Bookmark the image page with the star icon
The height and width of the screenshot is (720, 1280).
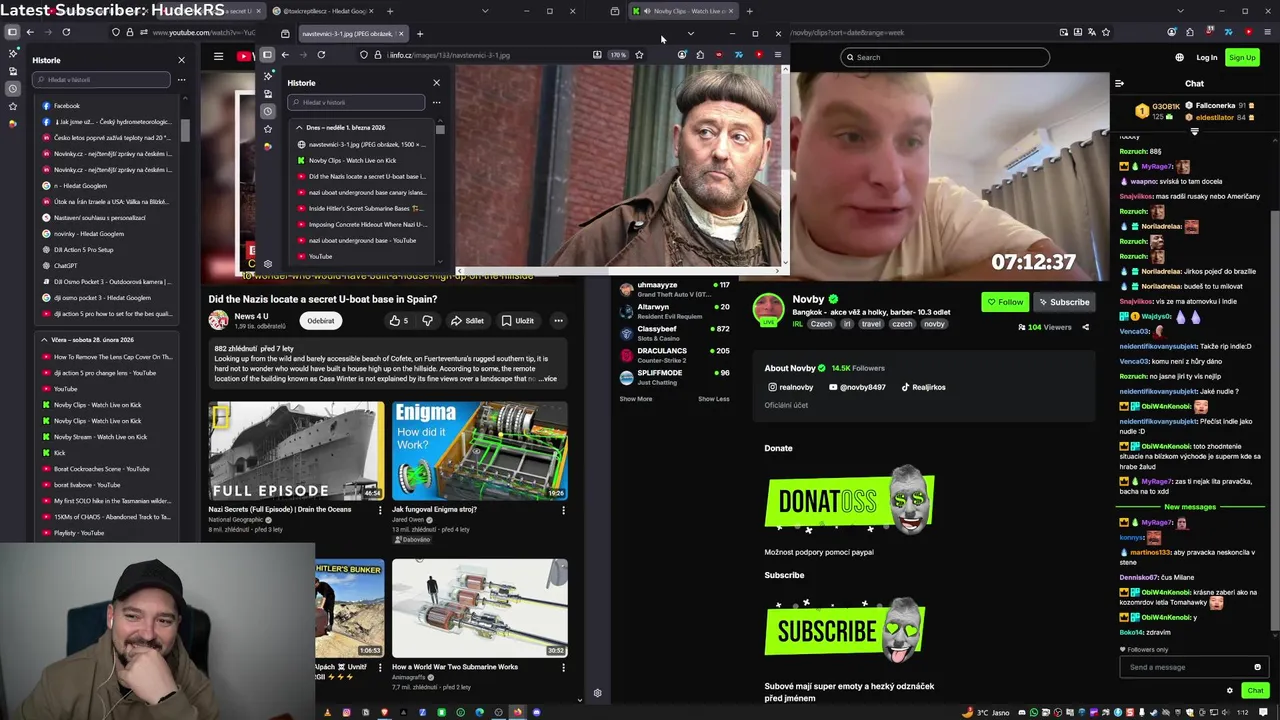[639, 55]
